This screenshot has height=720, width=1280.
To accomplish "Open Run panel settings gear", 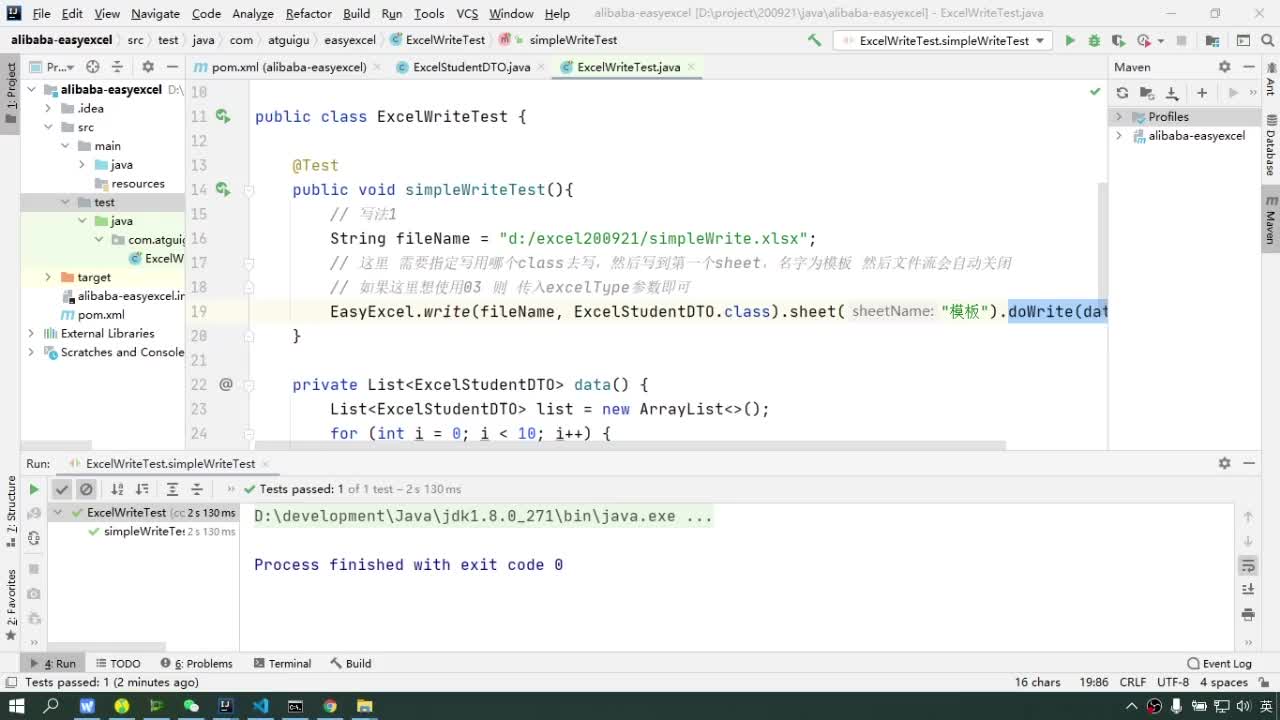I will (1224, 463).
